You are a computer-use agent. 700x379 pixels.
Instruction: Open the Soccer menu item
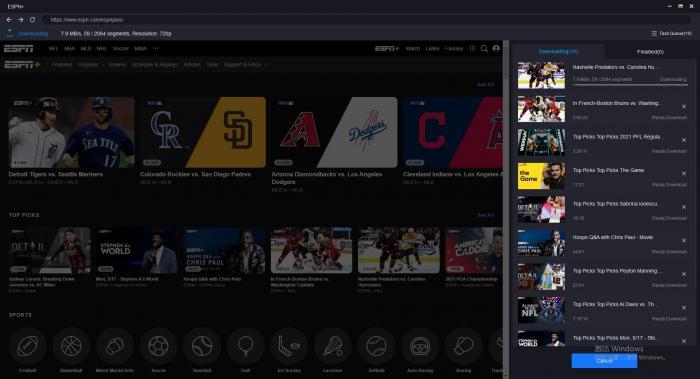click(x=121, y=49)
